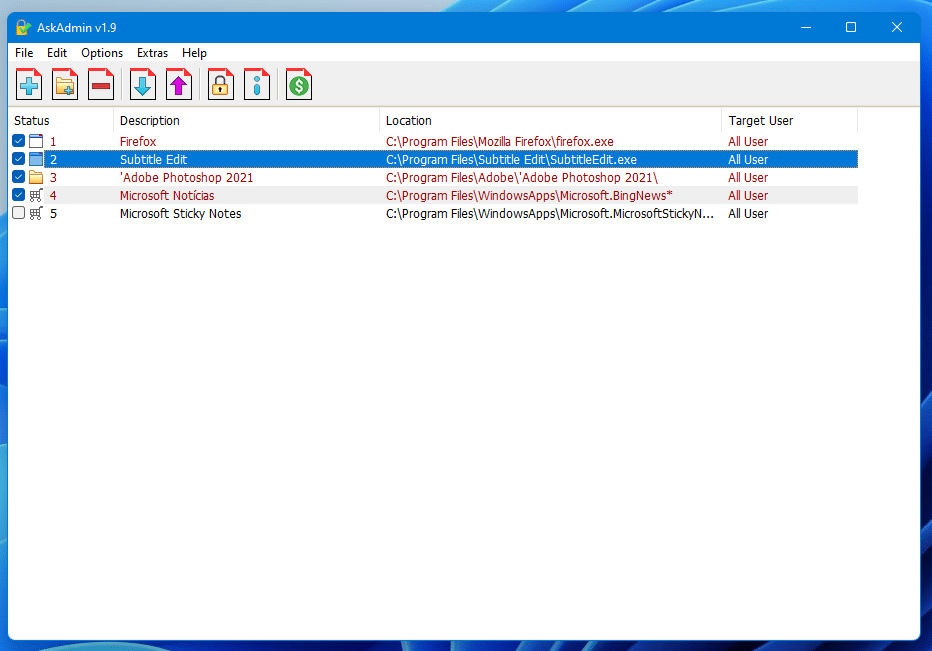Sort by the Status column header
Viewport: 932px width, 651px height.
(61, 121)
